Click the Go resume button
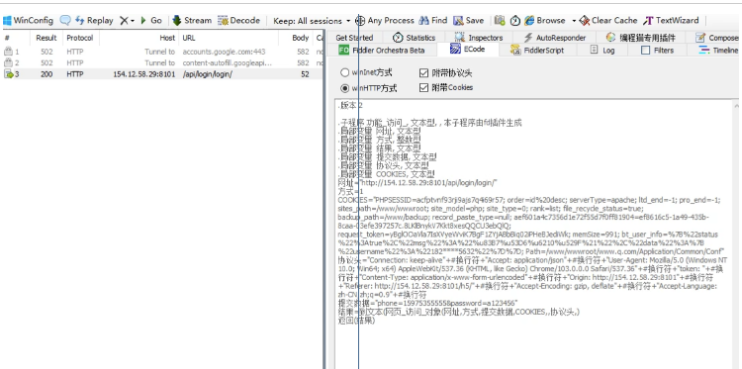 (151, 21)
